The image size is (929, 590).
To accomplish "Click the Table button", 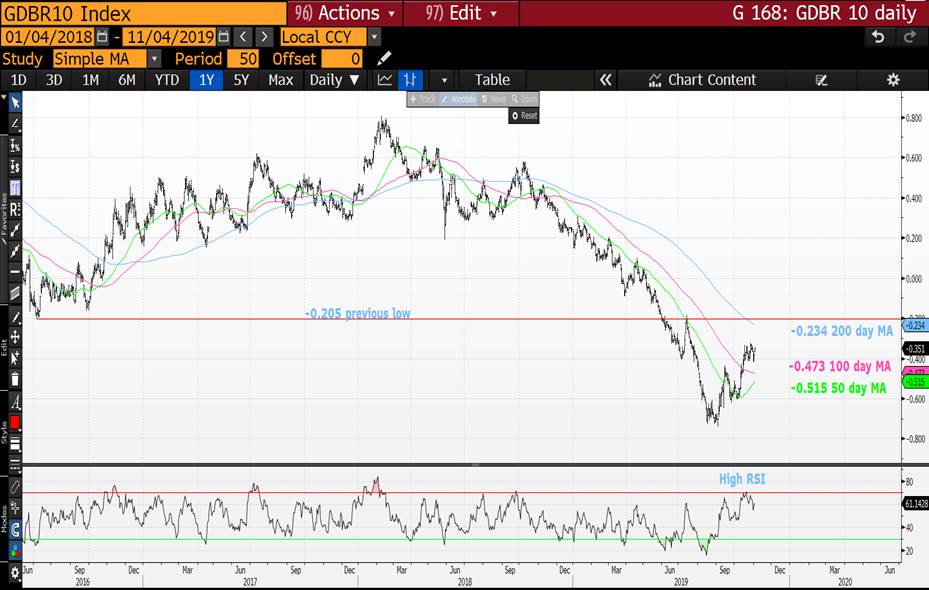I will click(x=491, y=80).
